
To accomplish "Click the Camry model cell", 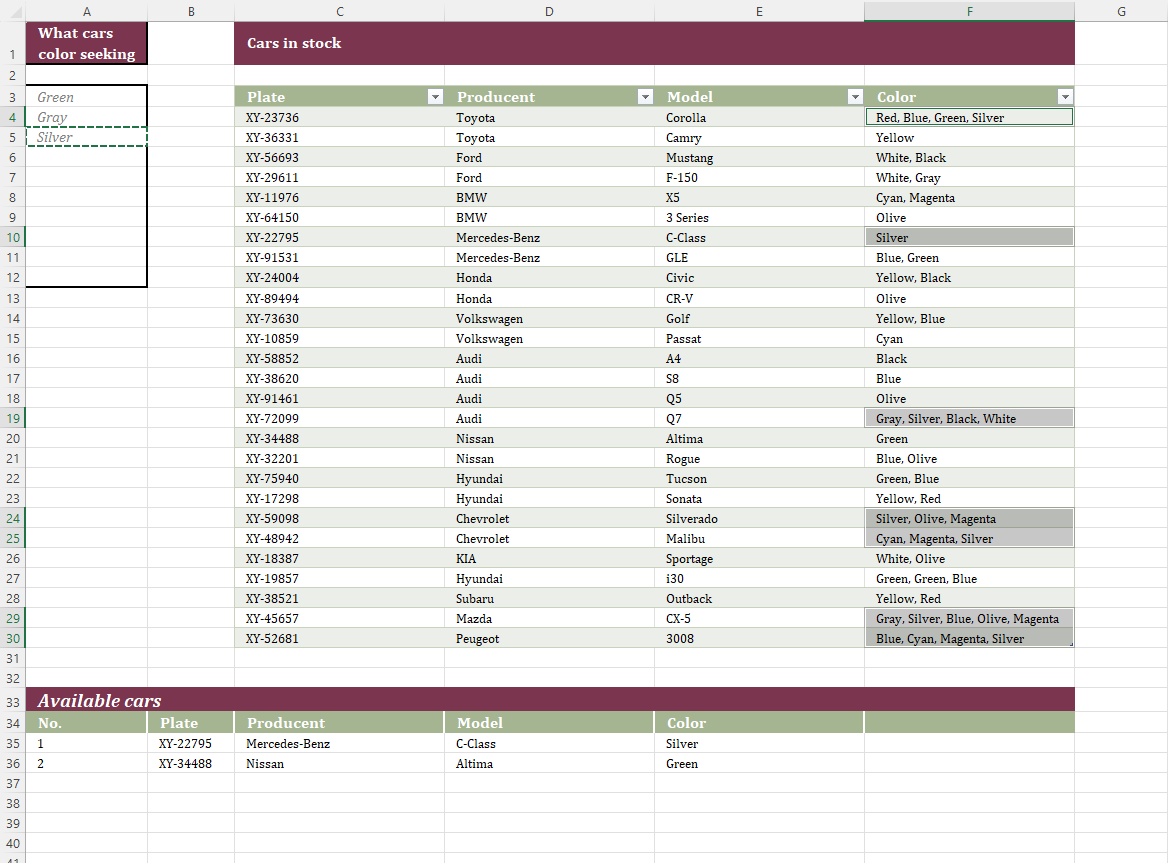I will [x=759, y=138].
